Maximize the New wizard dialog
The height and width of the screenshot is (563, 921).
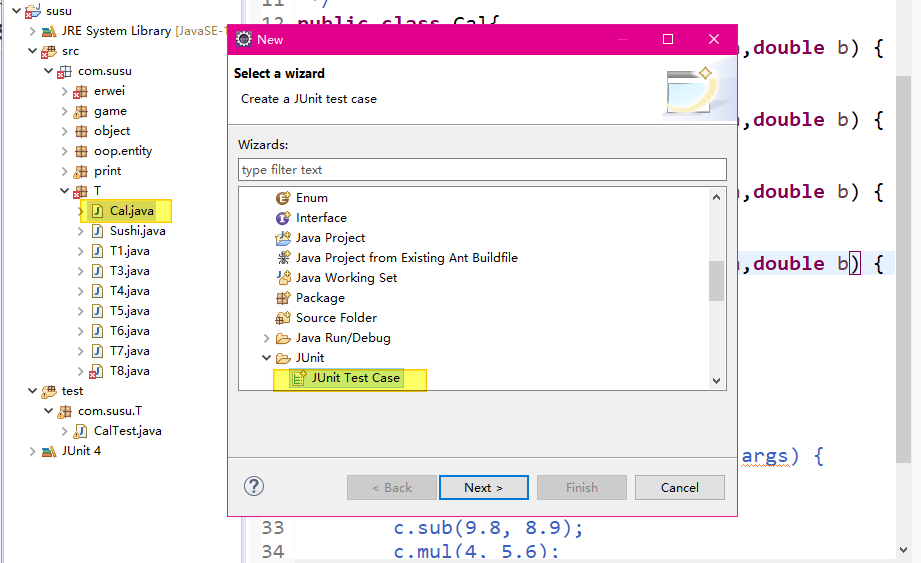point(668,39)
